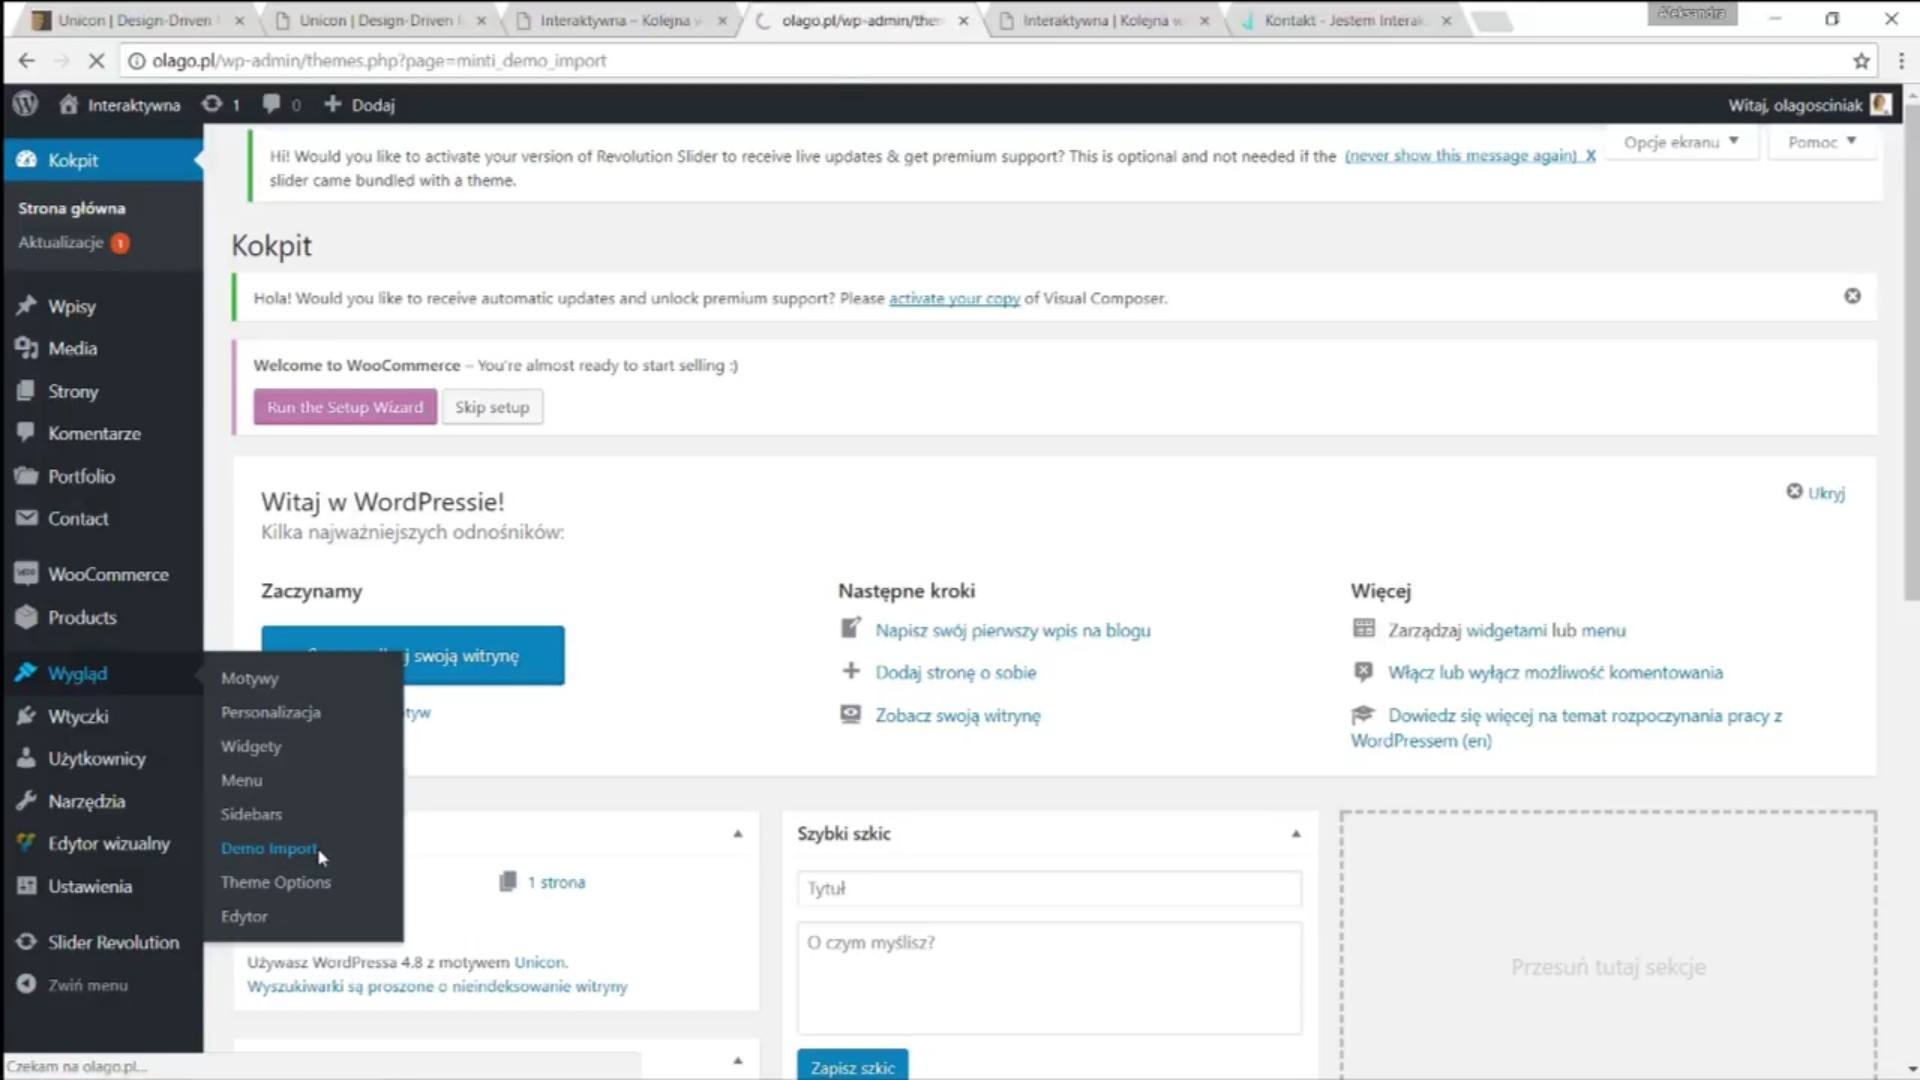
Task: Collapse the Szybki szkic widget arrow
Action: click(1296, 834)
